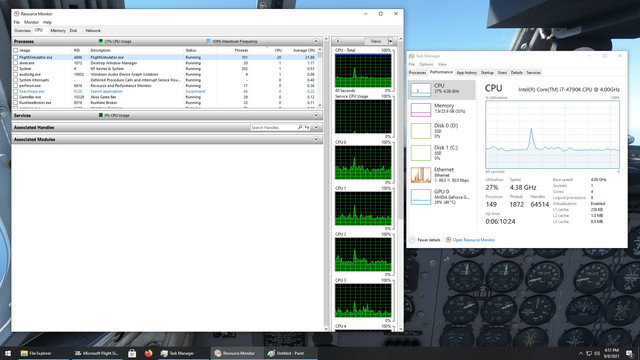
Task: Open the Windows Start menu
Action: coord(7,353)
